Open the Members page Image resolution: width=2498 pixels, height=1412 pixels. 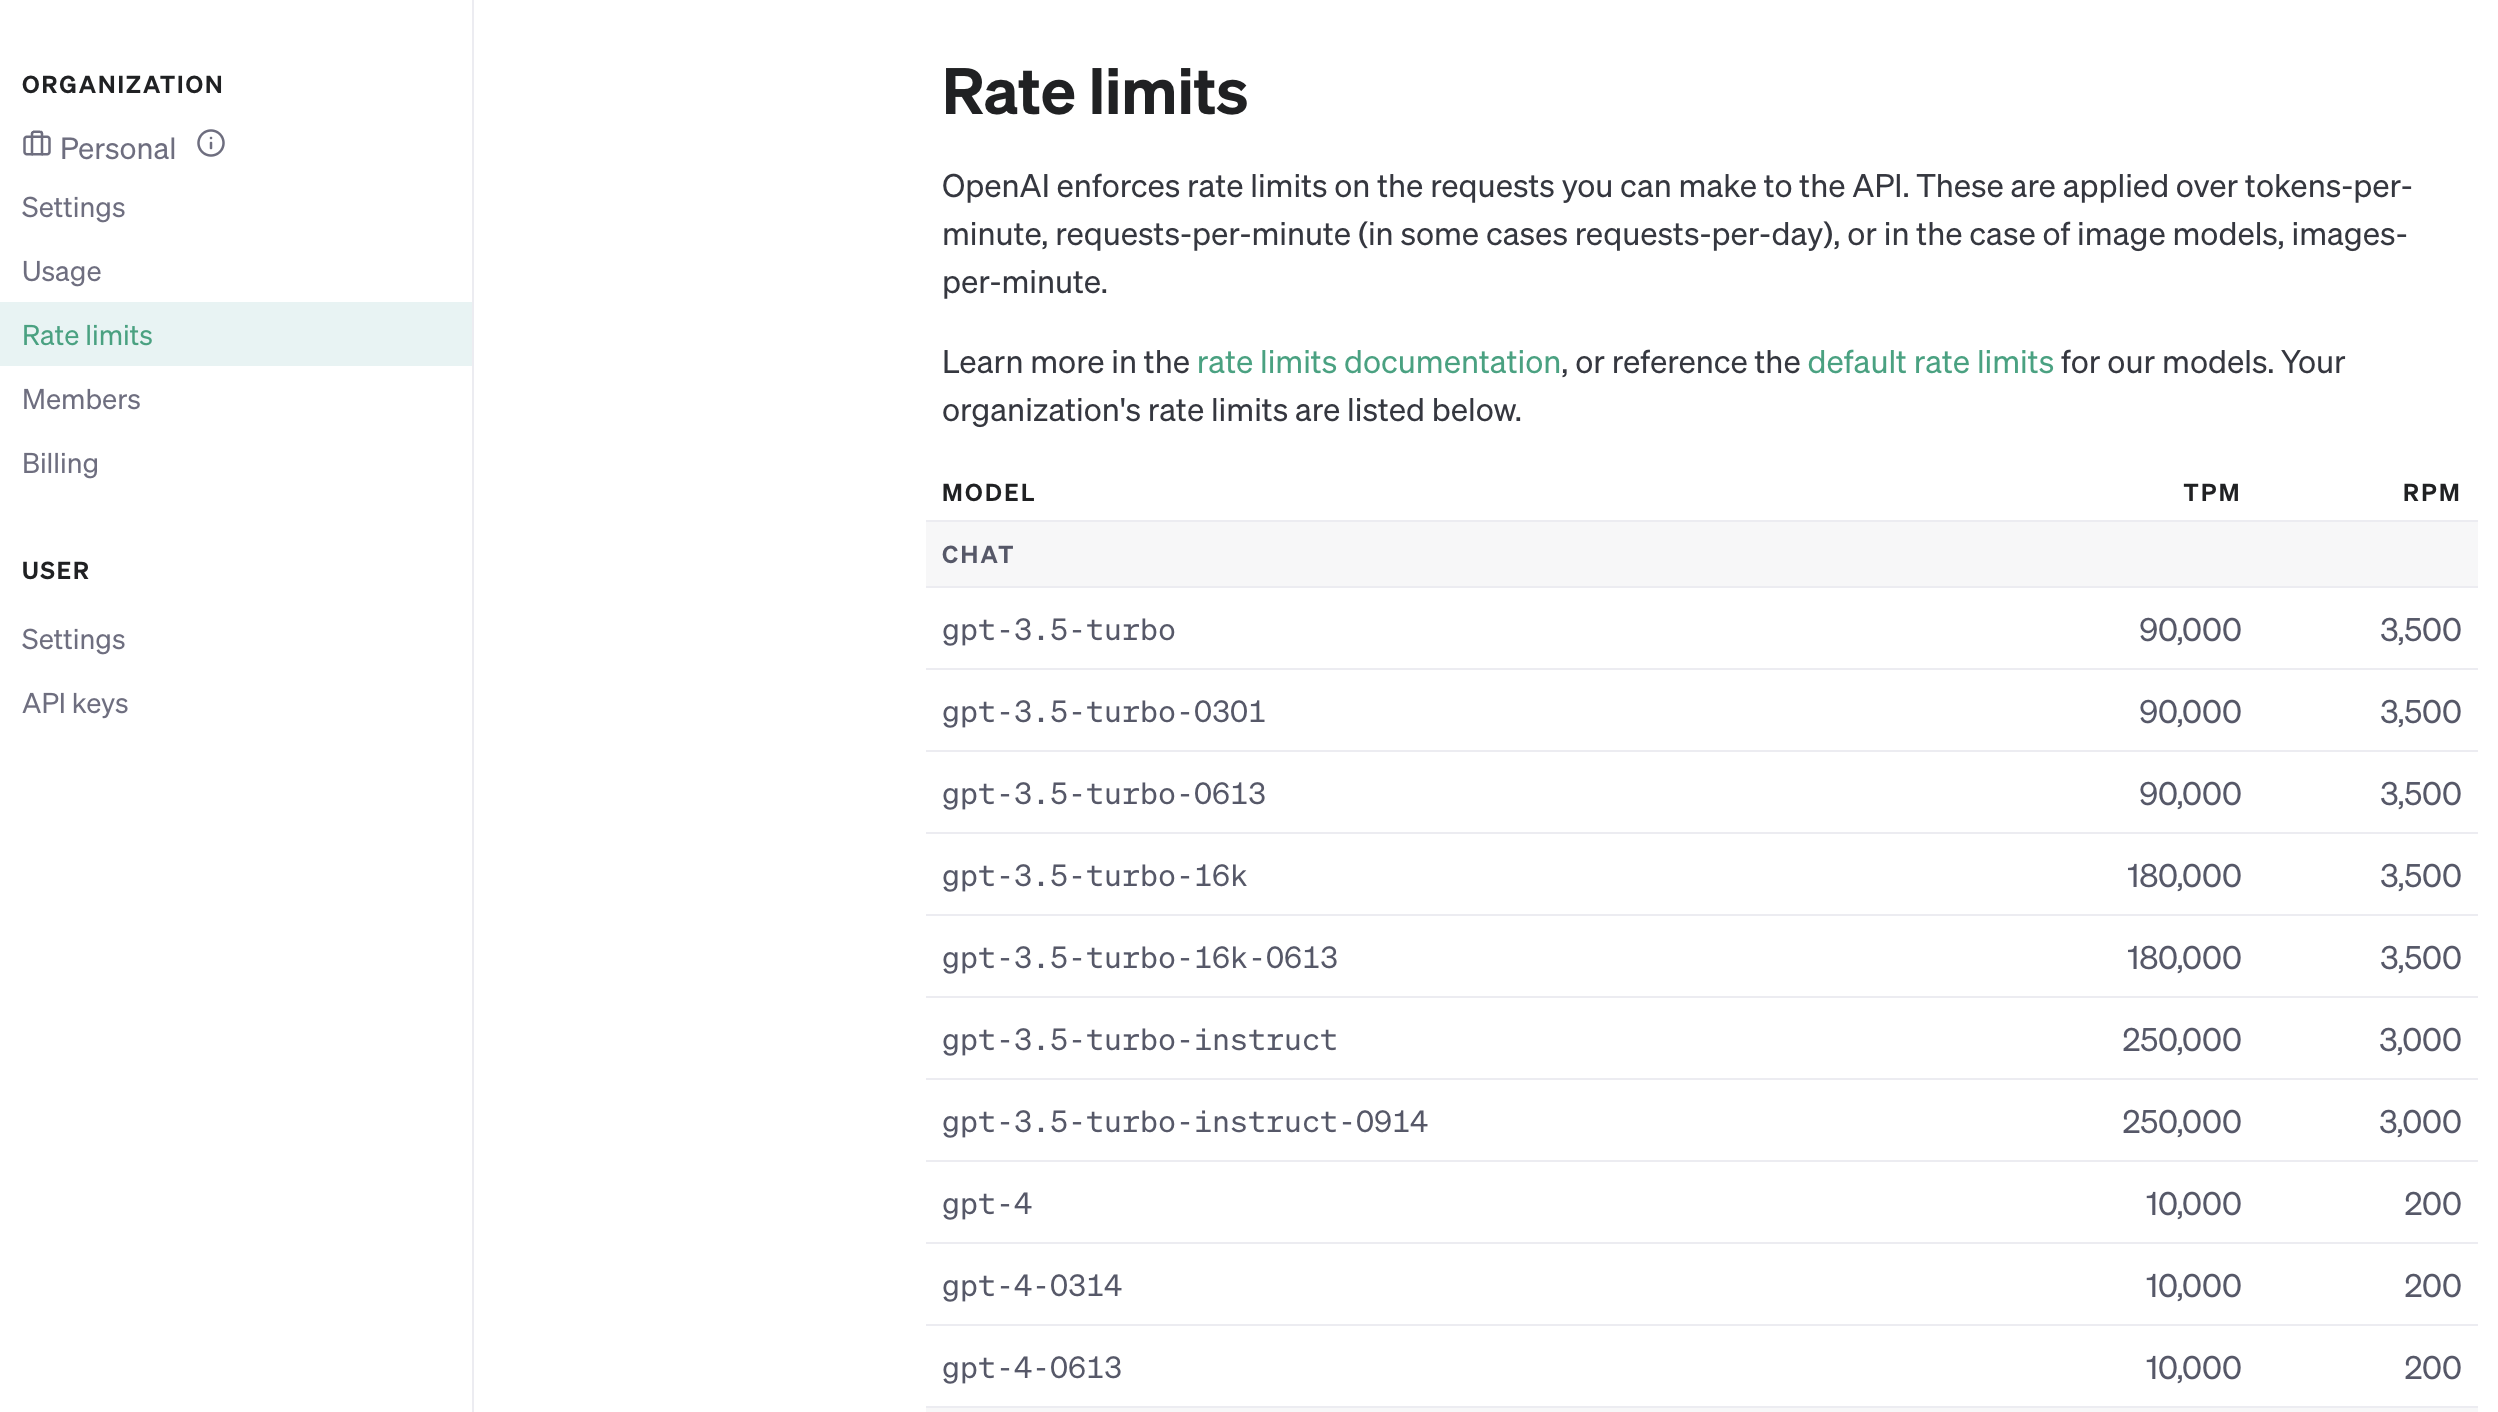click(x=81, y=399)
